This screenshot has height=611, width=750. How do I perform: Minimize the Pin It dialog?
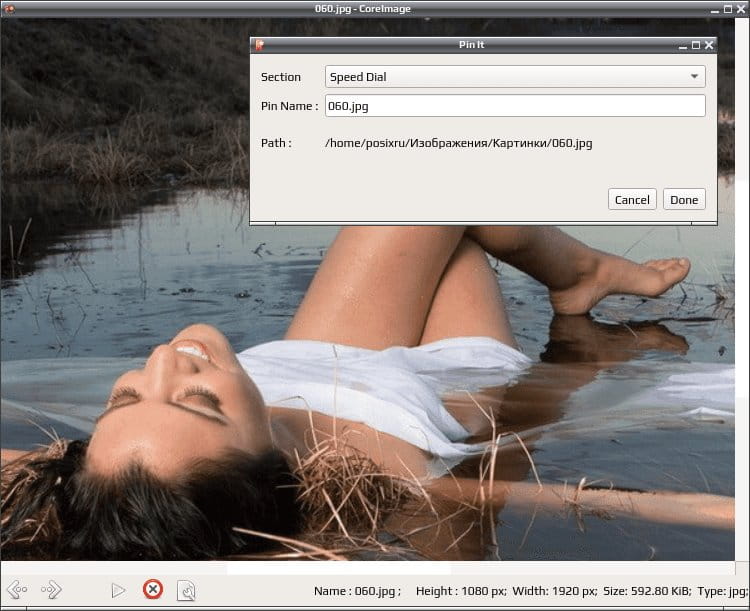683,46
